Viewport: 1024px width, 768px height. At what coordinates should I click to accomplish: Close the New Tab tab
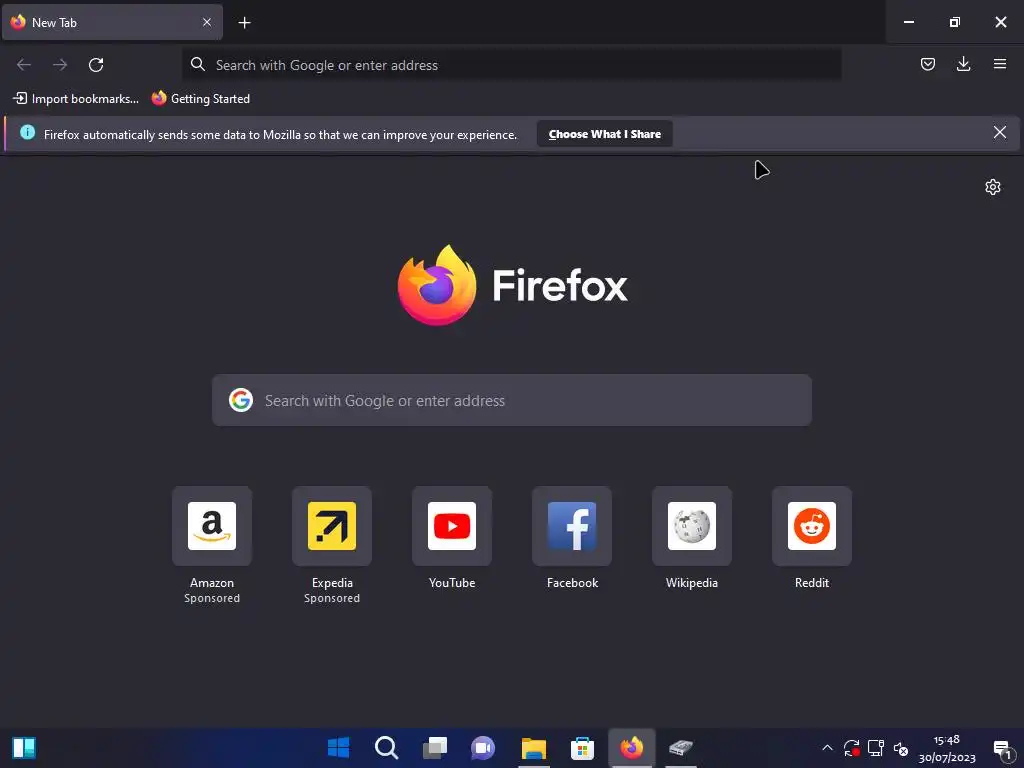click(206, 22)
